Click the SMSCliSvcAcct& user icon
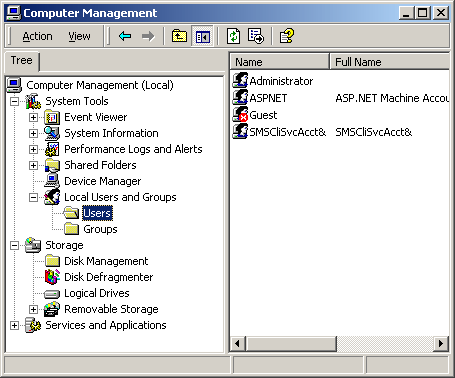Image resolution: width=455 pixels, height=378 pixels. (240, 131)
